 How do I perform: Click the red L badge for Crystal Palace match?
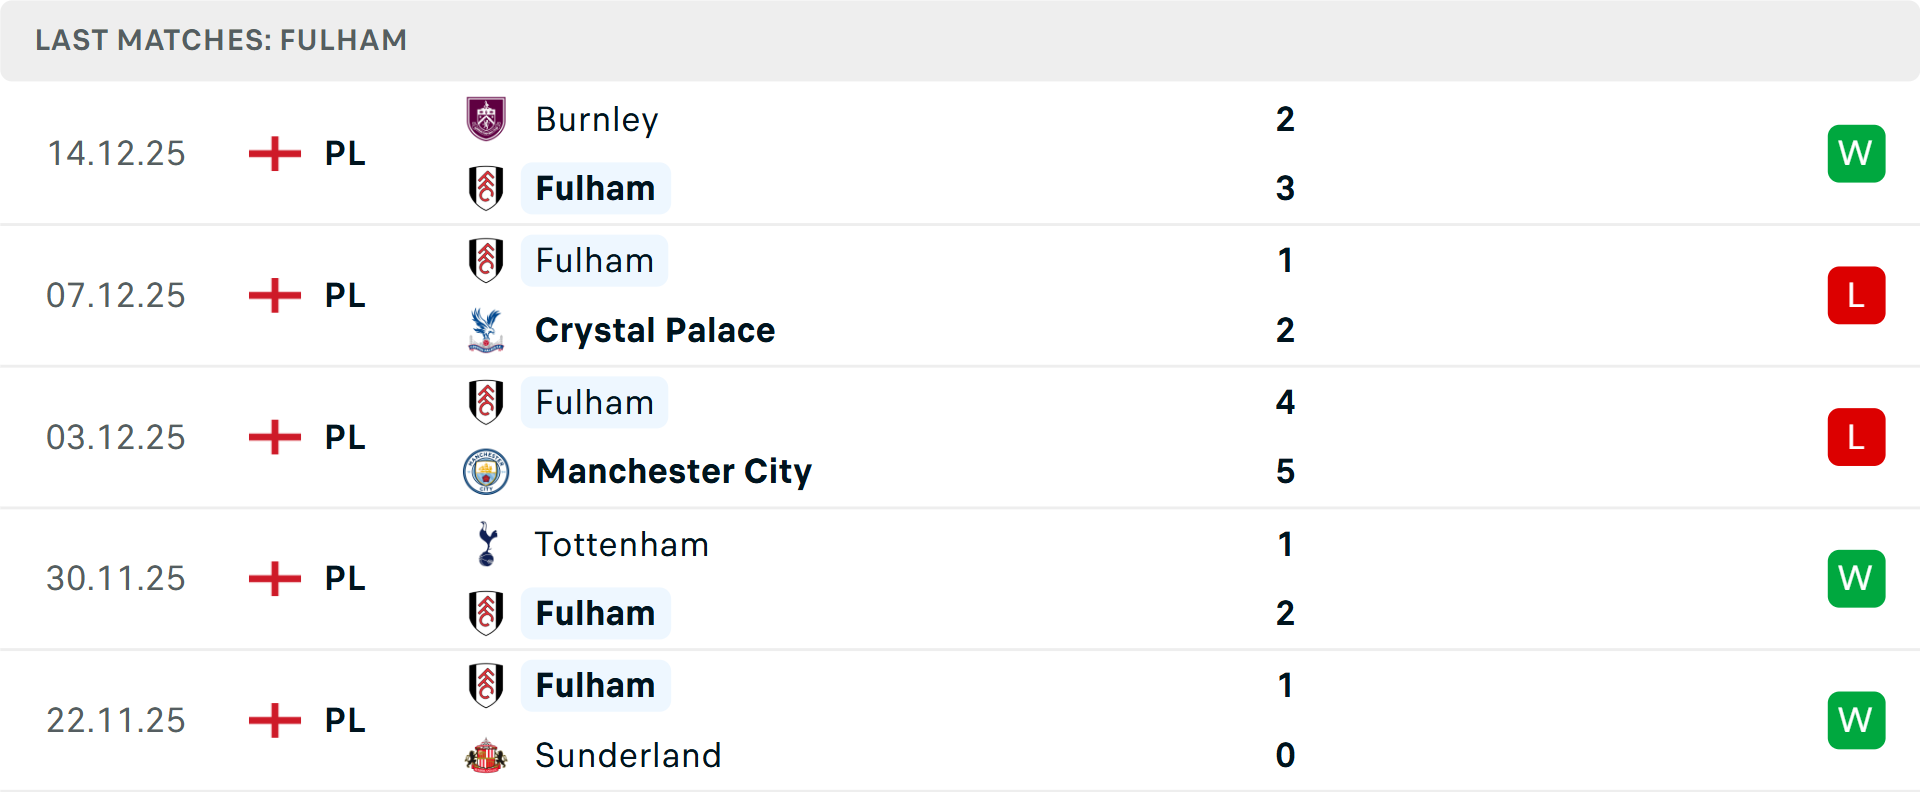click(1856, 295)
